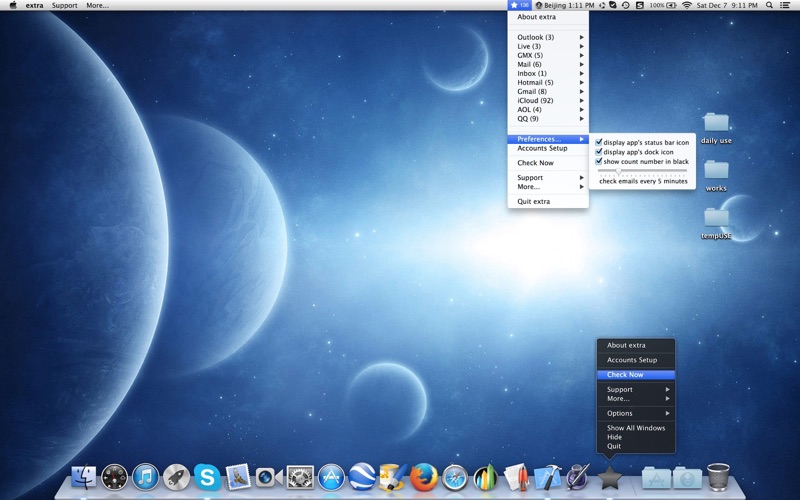Expand Options submenu in the Dock menu
Screen dimensions: 800x500
(x=636, y=413)
